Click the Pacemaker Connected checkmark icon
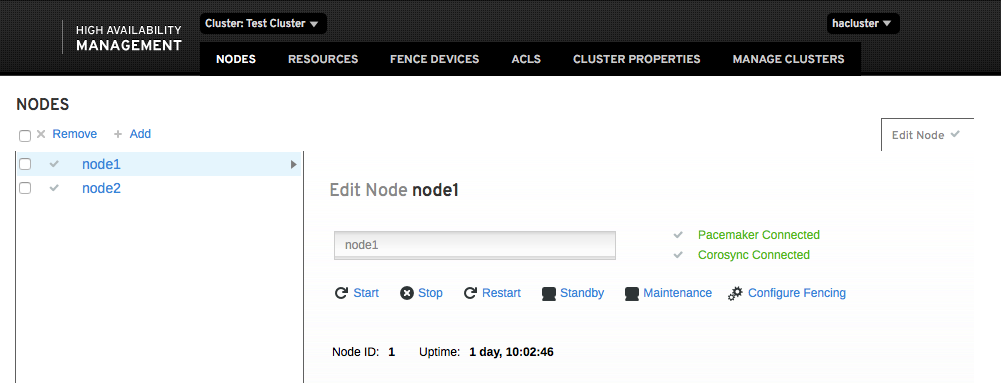The image size is (1001, 383). click(678, 235)
